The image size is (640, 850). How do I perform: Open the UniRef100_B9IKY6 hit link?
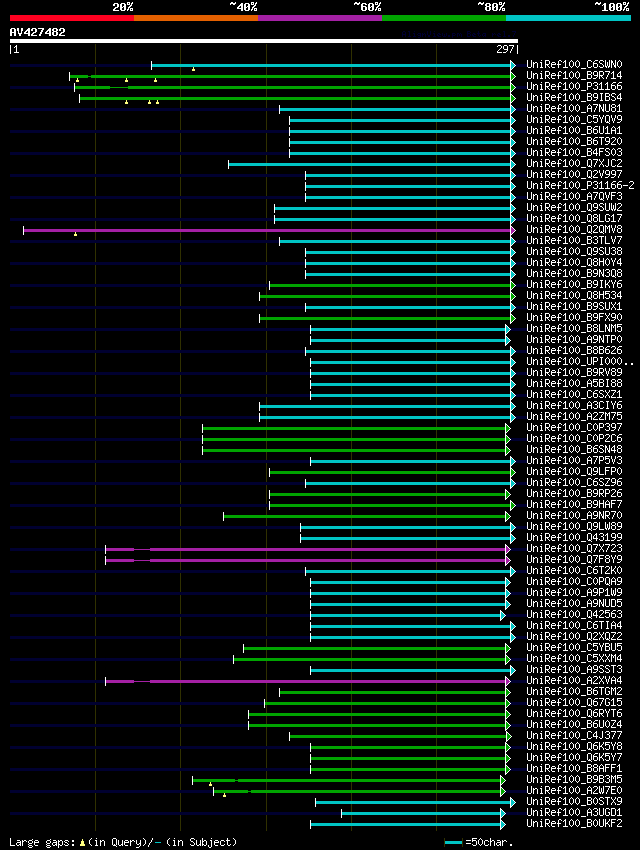(574, 285)
